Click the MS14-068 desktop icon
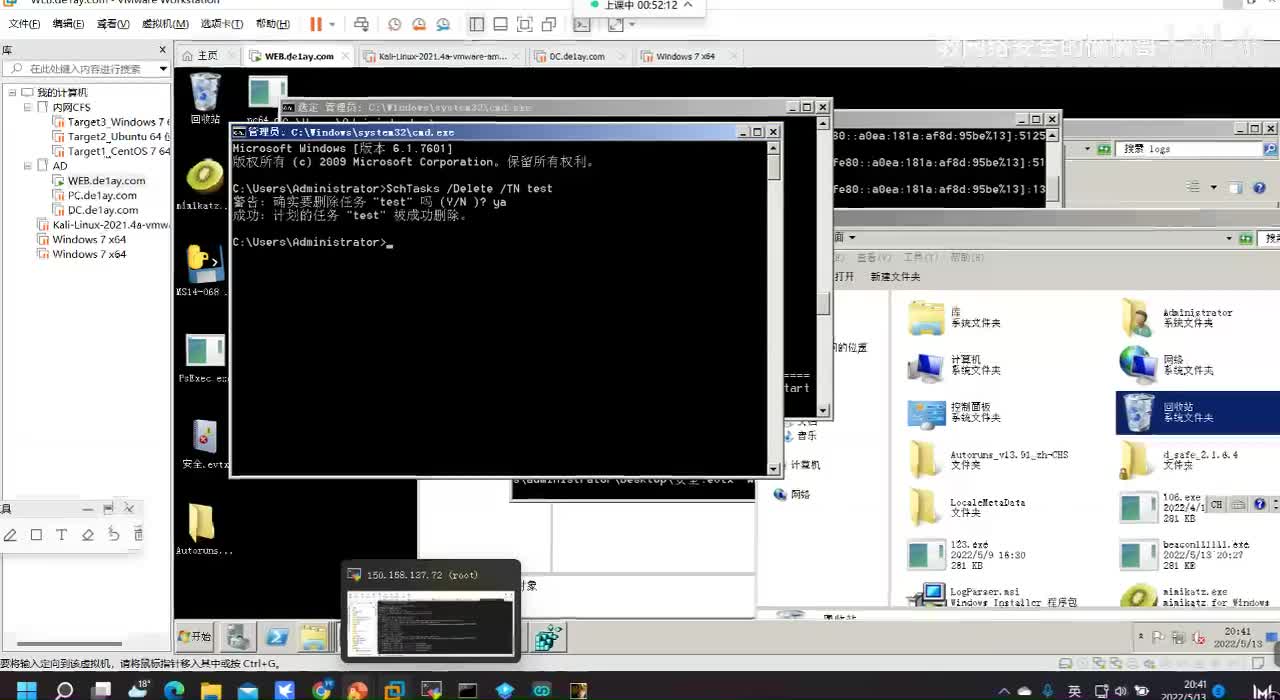 tap(205, 272)
